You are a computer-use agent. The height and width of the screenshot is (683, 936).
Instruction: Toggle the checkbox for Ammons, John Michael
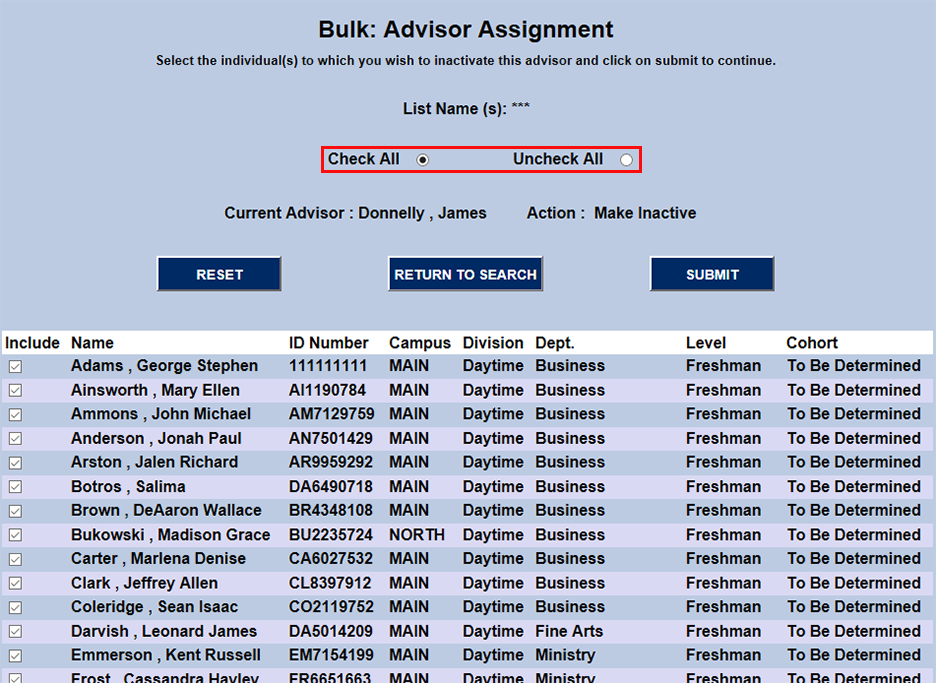(14, 414)
